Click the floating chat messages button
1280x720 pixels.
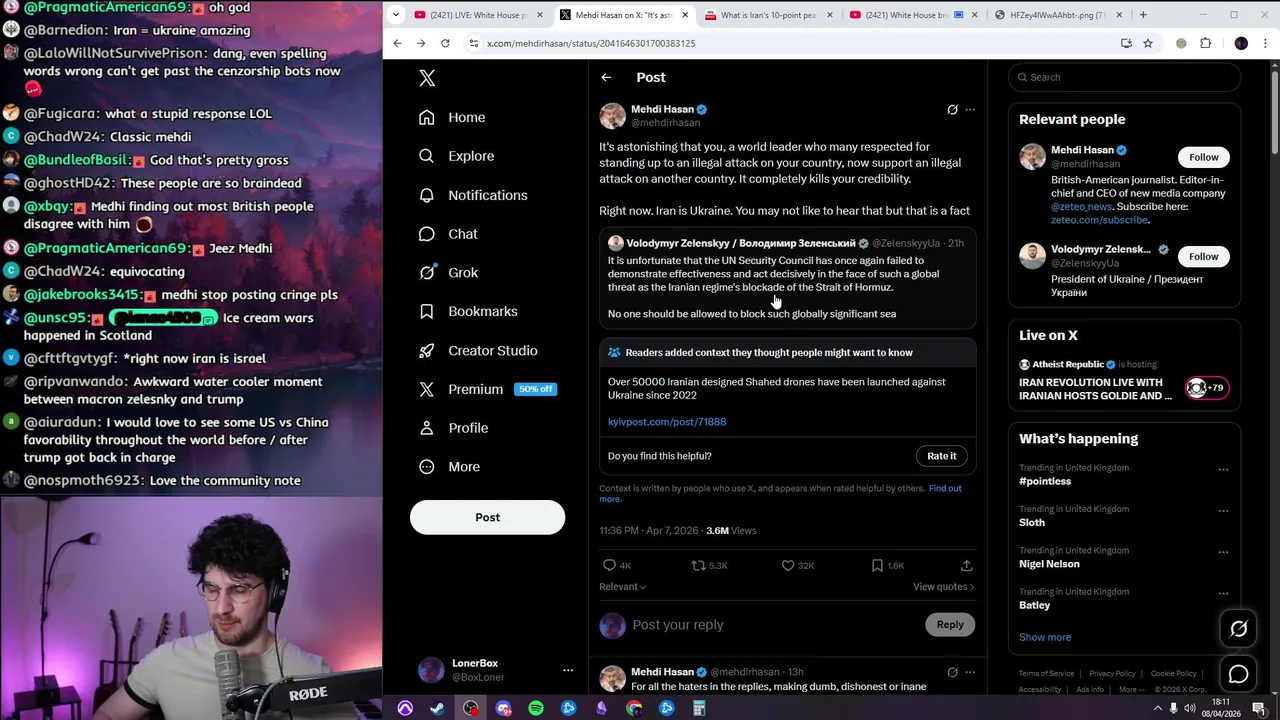pos(1238,674)
